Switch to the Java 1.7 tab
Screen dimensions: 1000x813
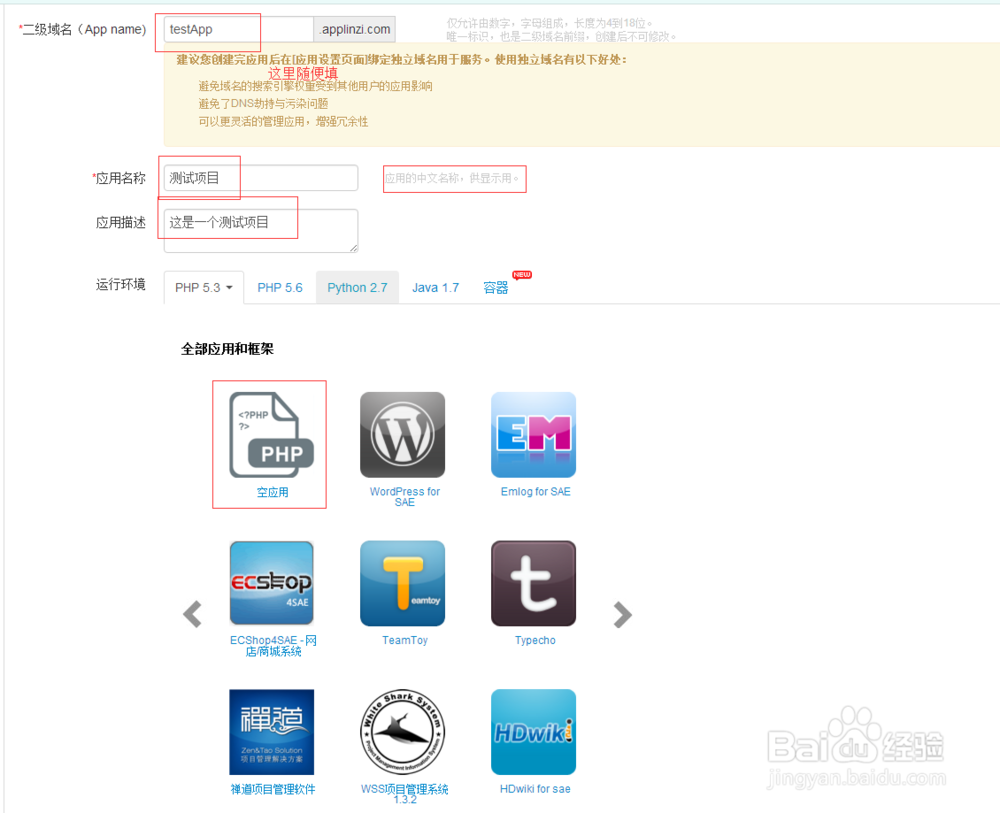tap(436, 288)
